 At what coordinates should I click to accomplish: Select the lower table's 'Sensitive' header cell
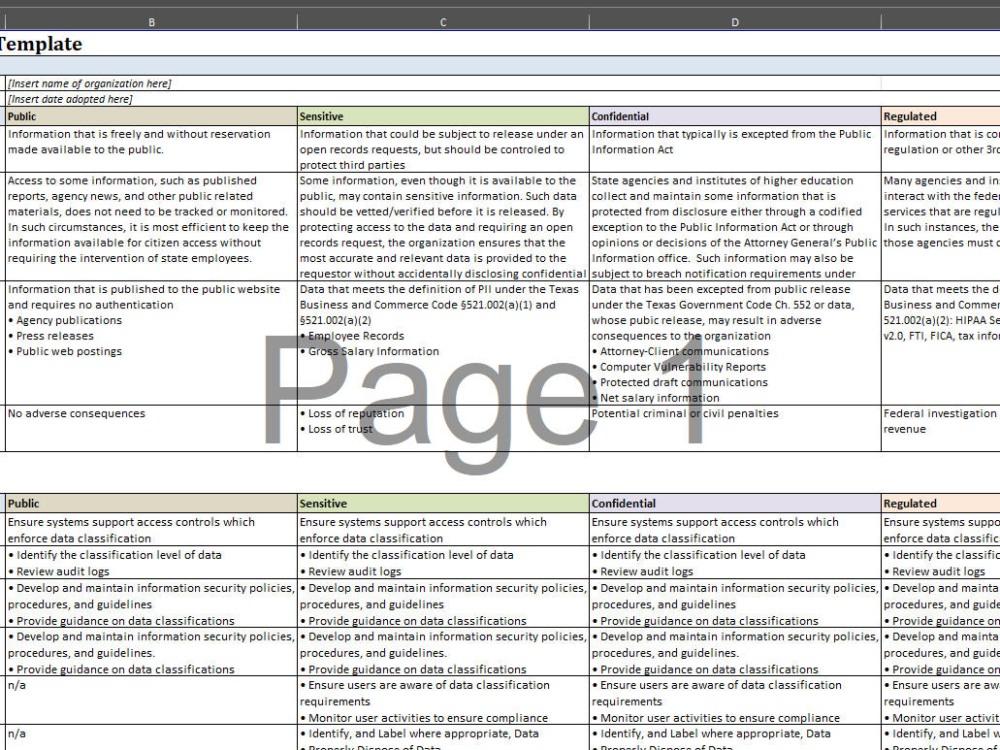tap(443, 503)
